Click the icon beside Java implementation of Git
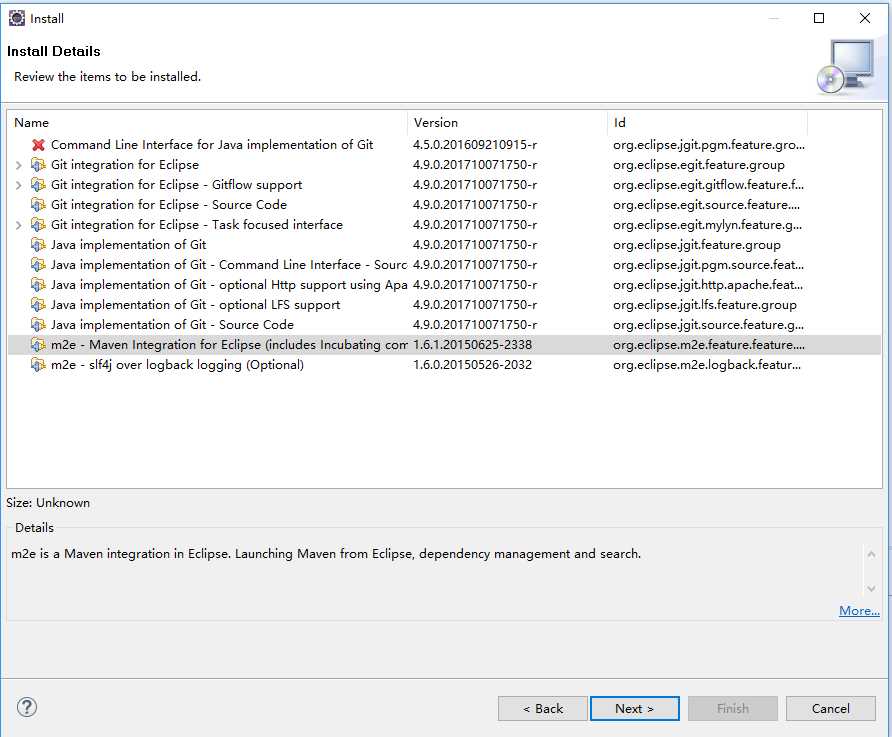This screenshot has width=892, height=737. (x=38, y=245)
